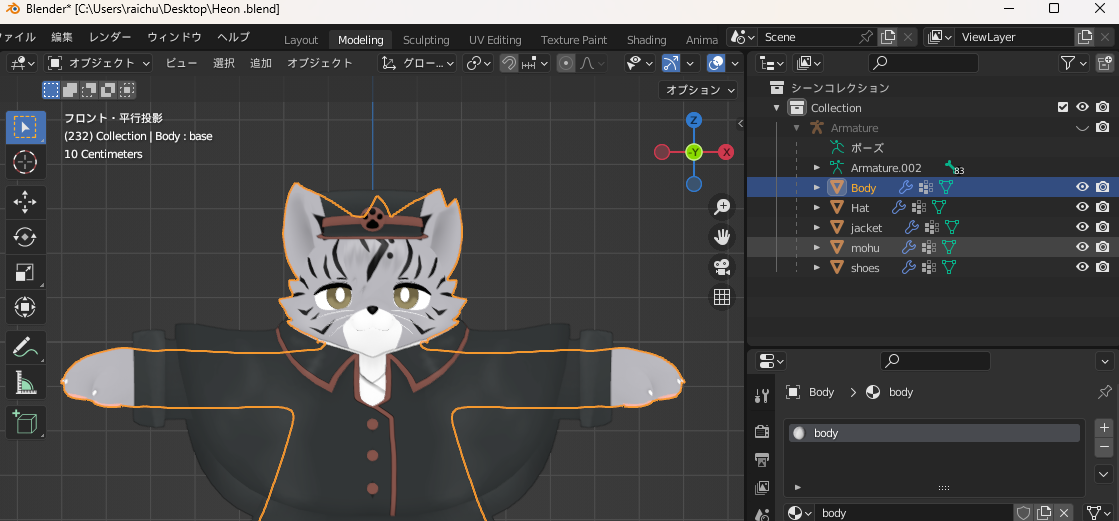Image resolution: width=1119 pixels, height=521 pixels.
Task: Click the zoom magnifier viewport button
Action: 722,207
